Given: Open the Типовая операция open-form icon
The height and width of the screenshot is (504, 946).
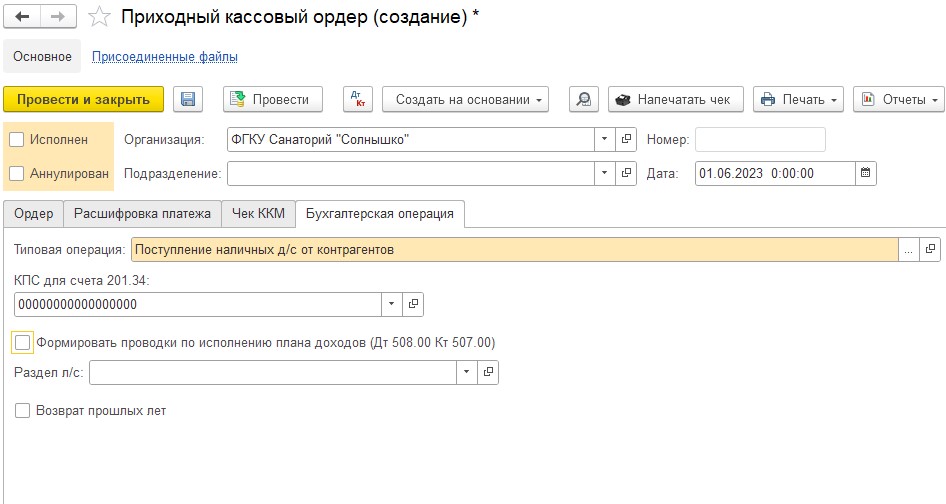Looking at the screenshot, I should coord(930,249).
